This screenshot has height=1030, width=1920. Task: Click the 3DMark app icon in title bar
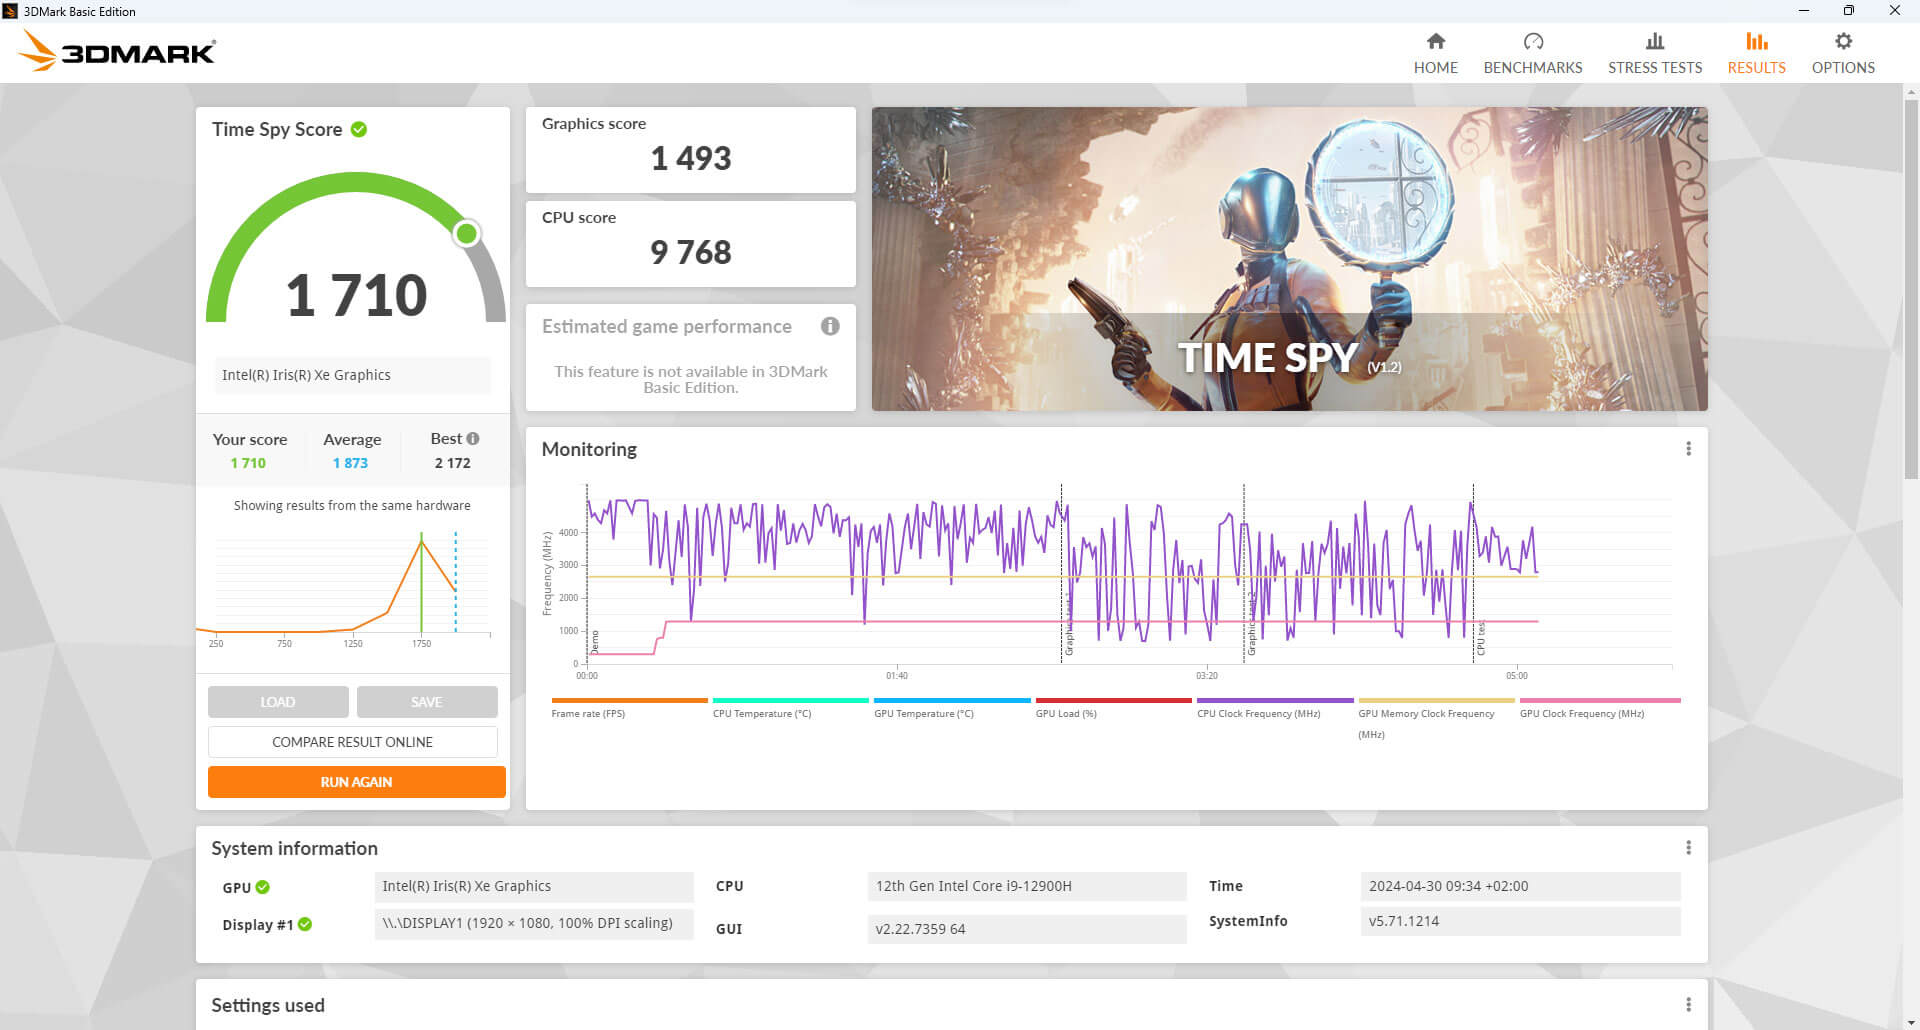10,11
